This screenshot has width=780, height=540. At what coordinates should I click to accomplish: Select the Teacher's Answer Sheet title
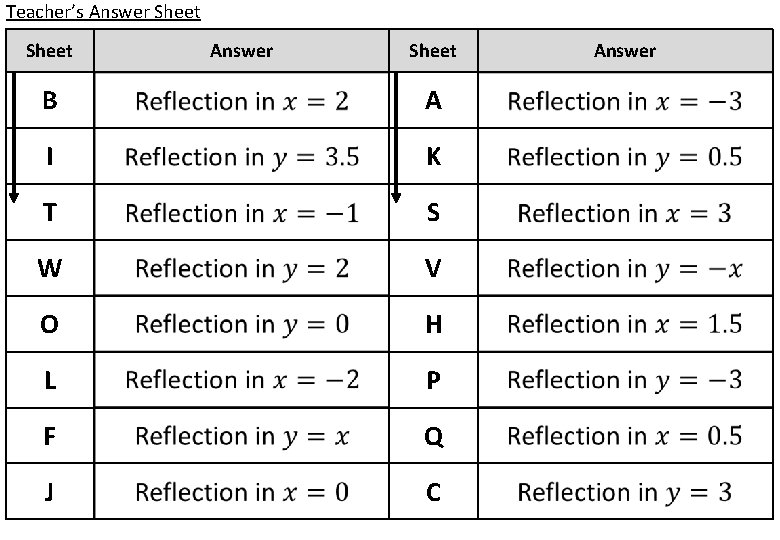(103, 12)
